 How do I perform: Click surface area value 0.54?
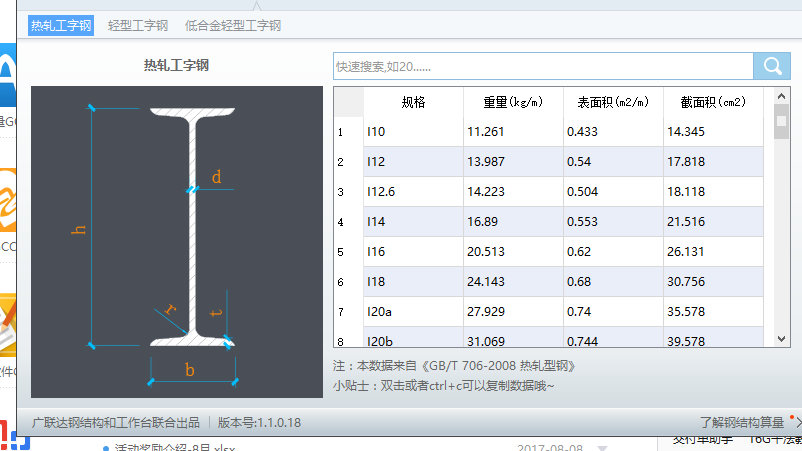click(x=613, y=162)
